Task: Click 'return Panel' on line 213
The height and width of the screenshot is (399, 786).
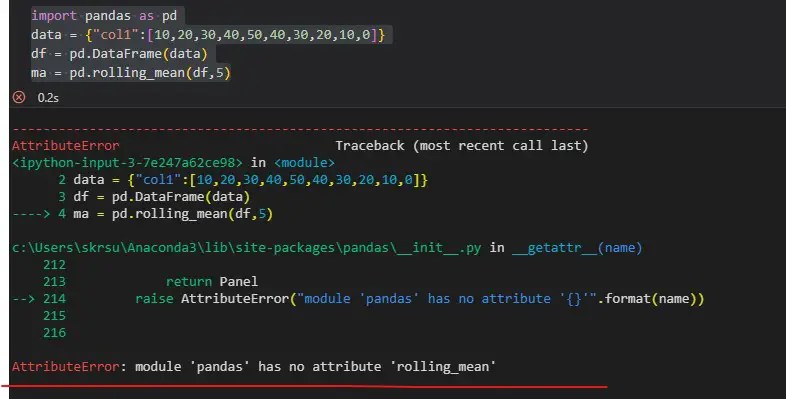Action: point(212,282)
